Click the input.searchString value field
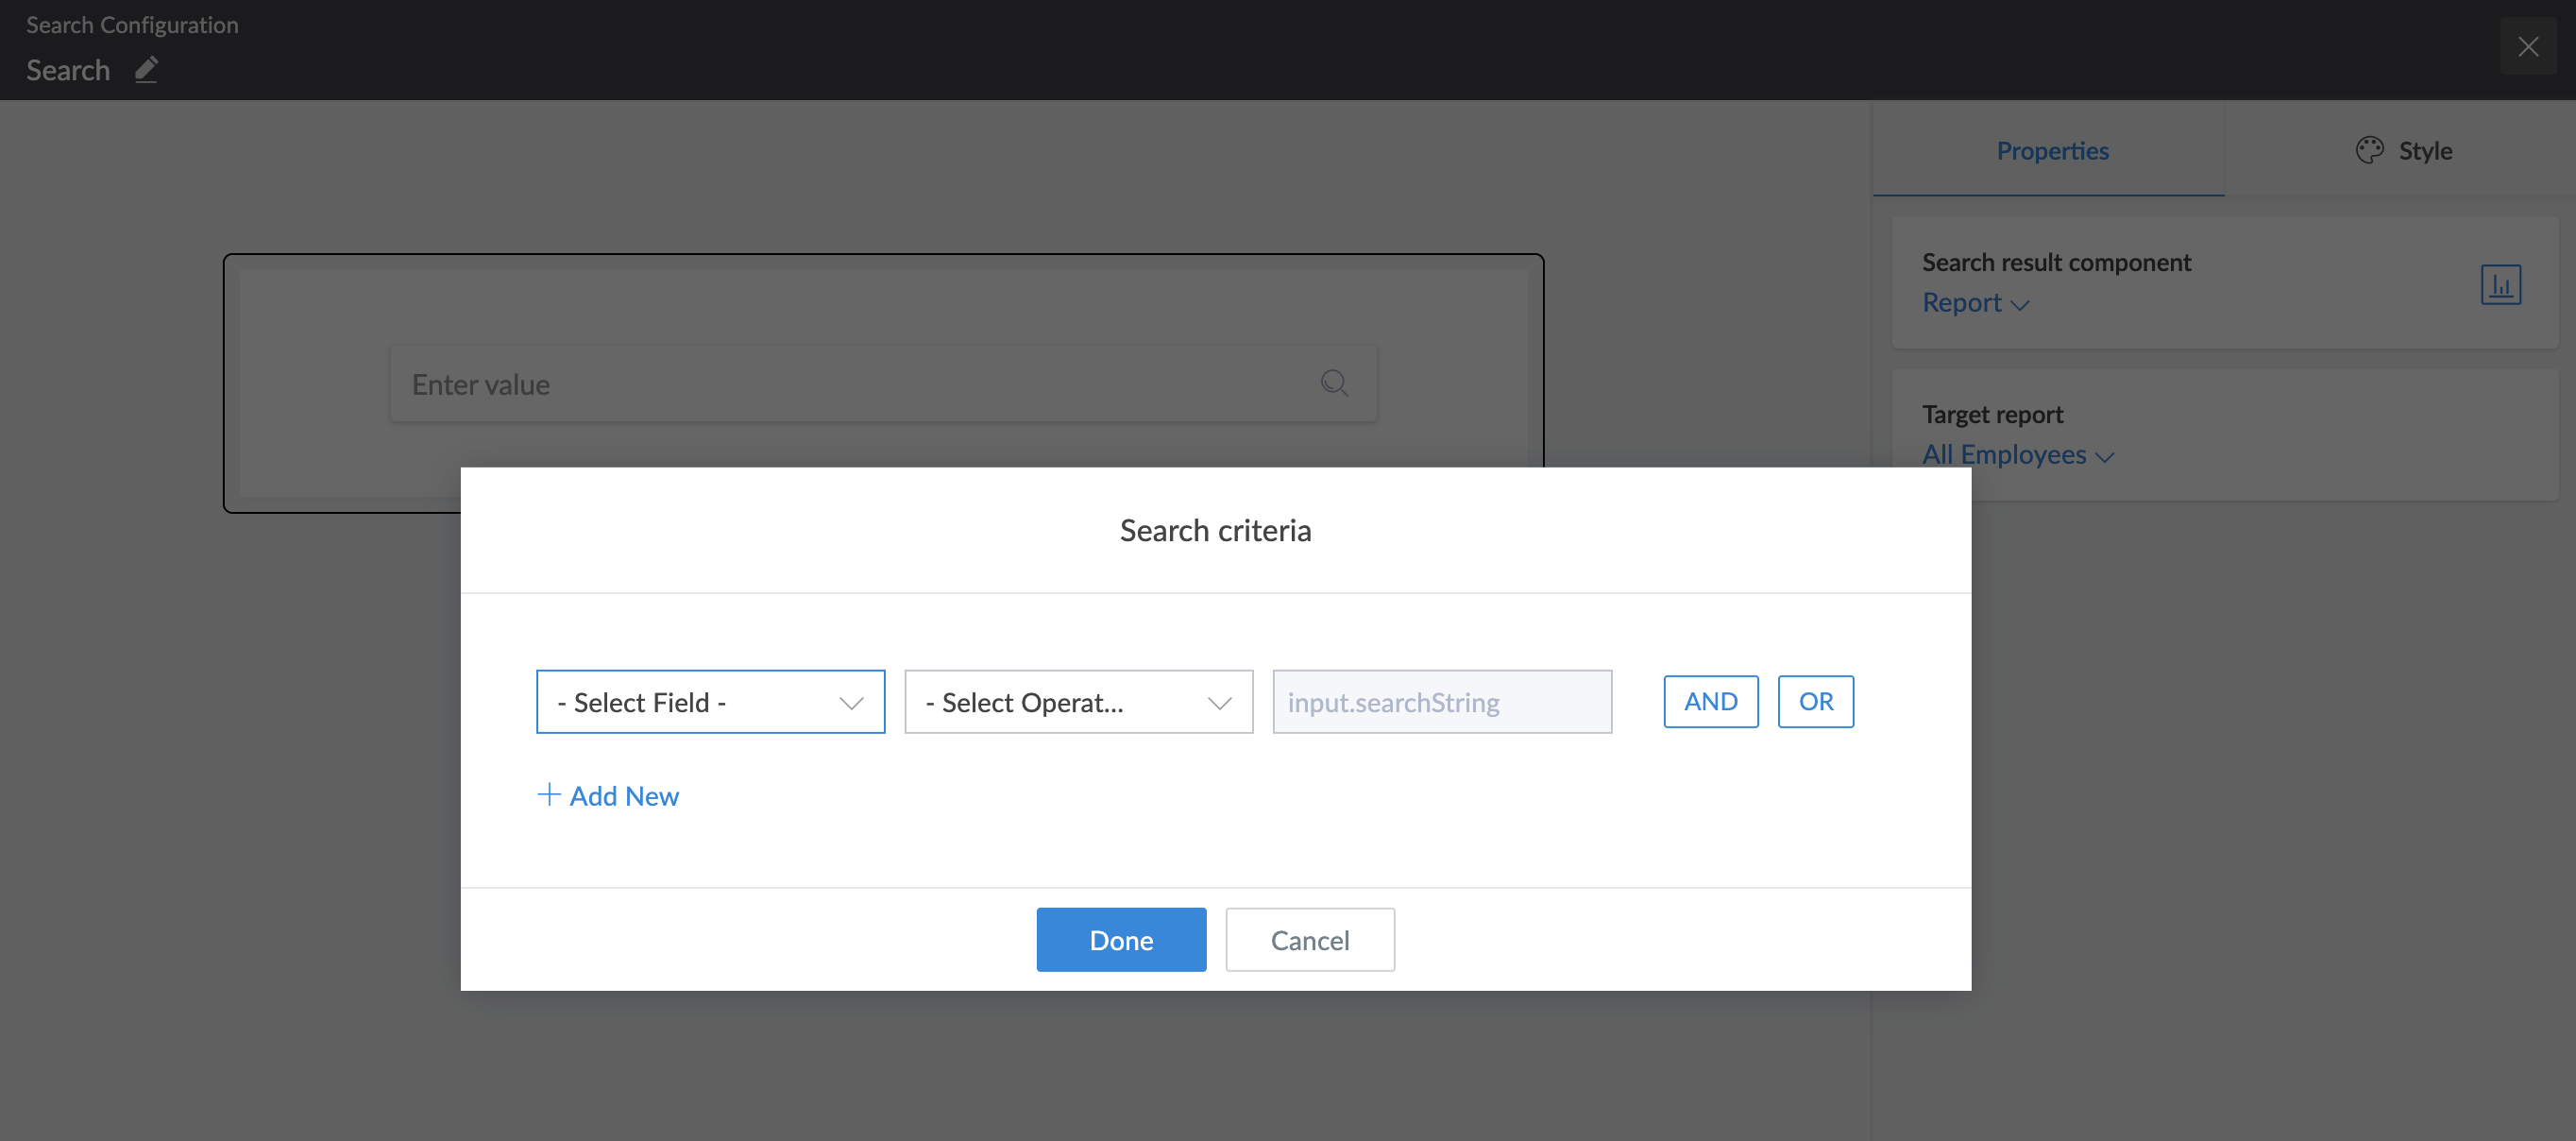 point(1441,702)
